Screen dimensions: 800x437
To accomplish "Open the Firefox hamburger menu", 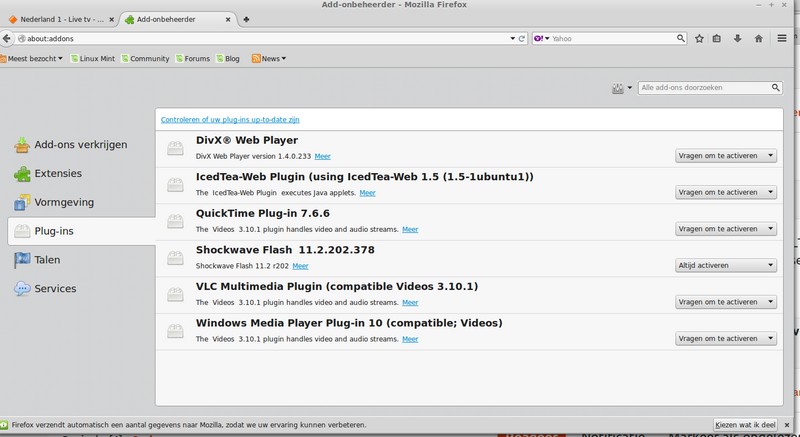I will click(782, 38).
